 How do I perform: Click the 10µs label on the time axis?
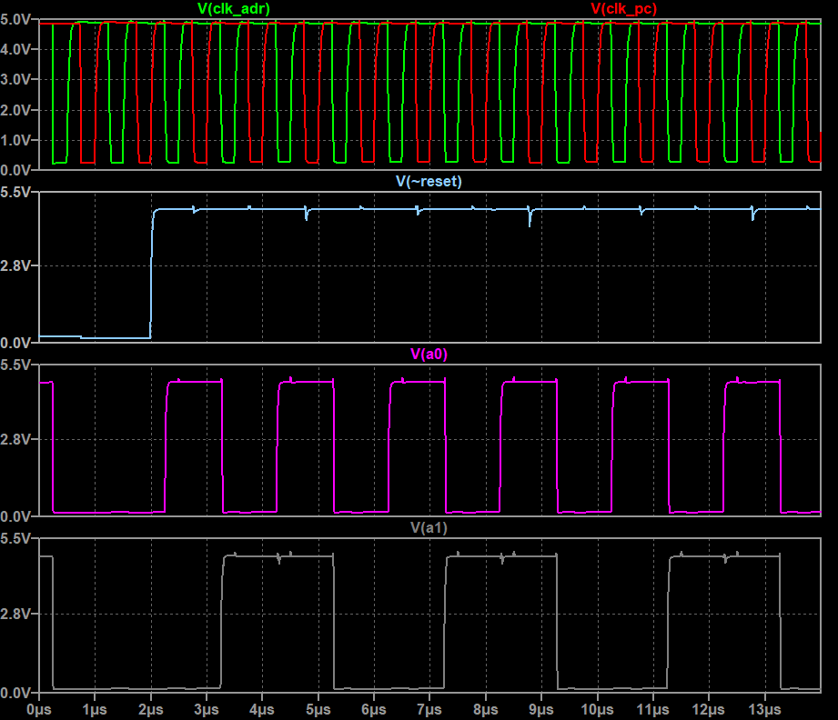click(x=596, y=709)
